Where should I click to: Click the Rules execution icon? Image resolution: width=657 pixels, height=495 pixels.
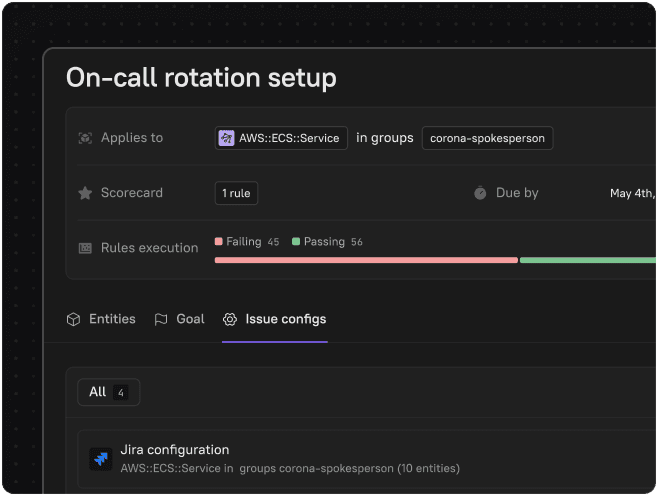coord(85,248)
